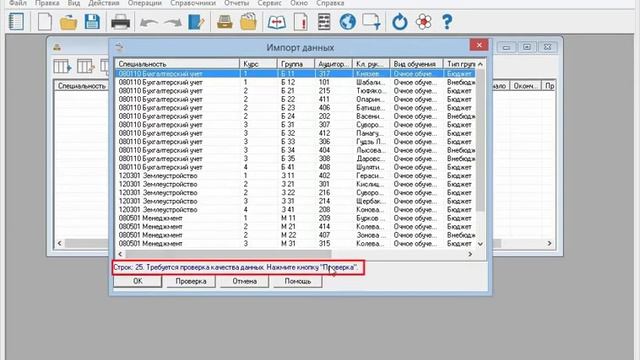Click background window's title bar icon
The image size is (640, 360).
point(57,47)
